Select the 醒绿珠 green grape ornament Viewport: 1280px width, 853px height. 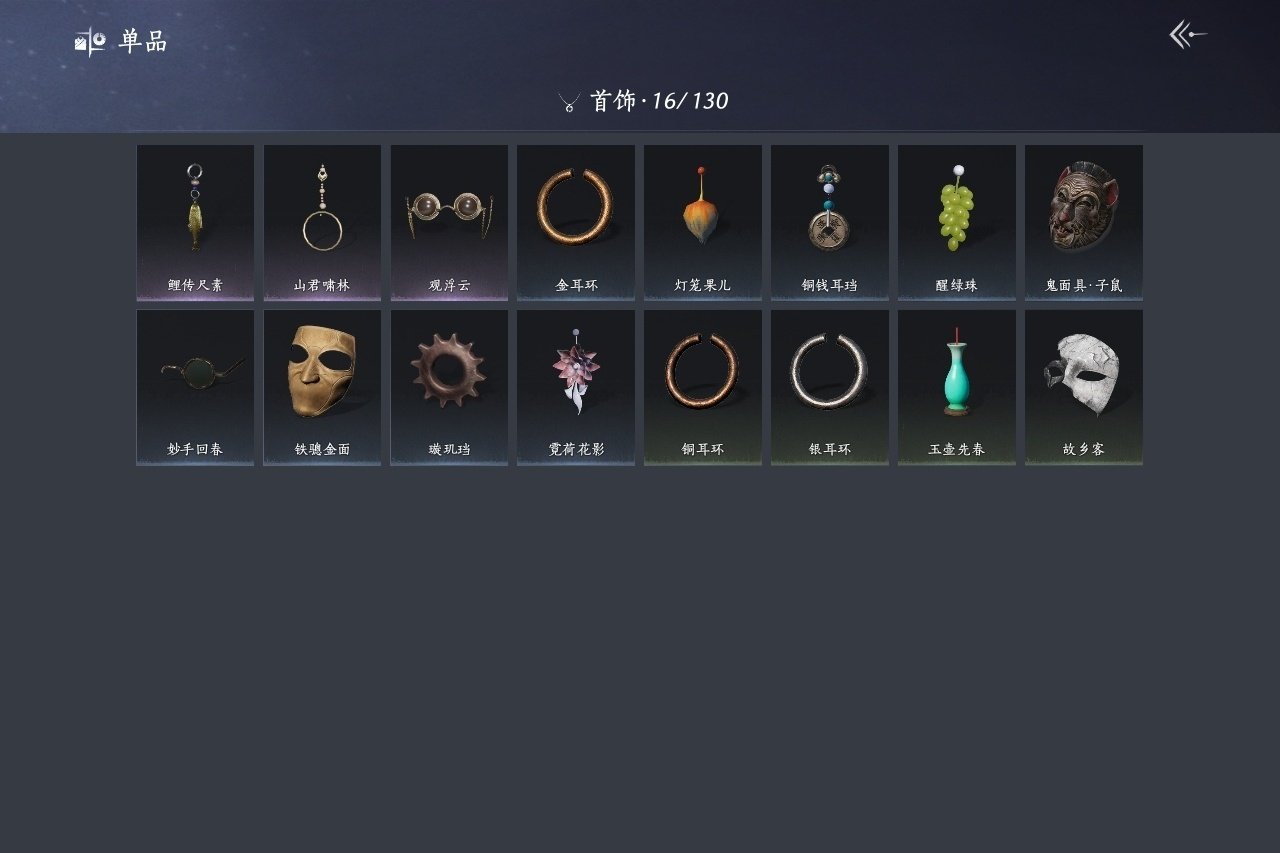(957, 223)
